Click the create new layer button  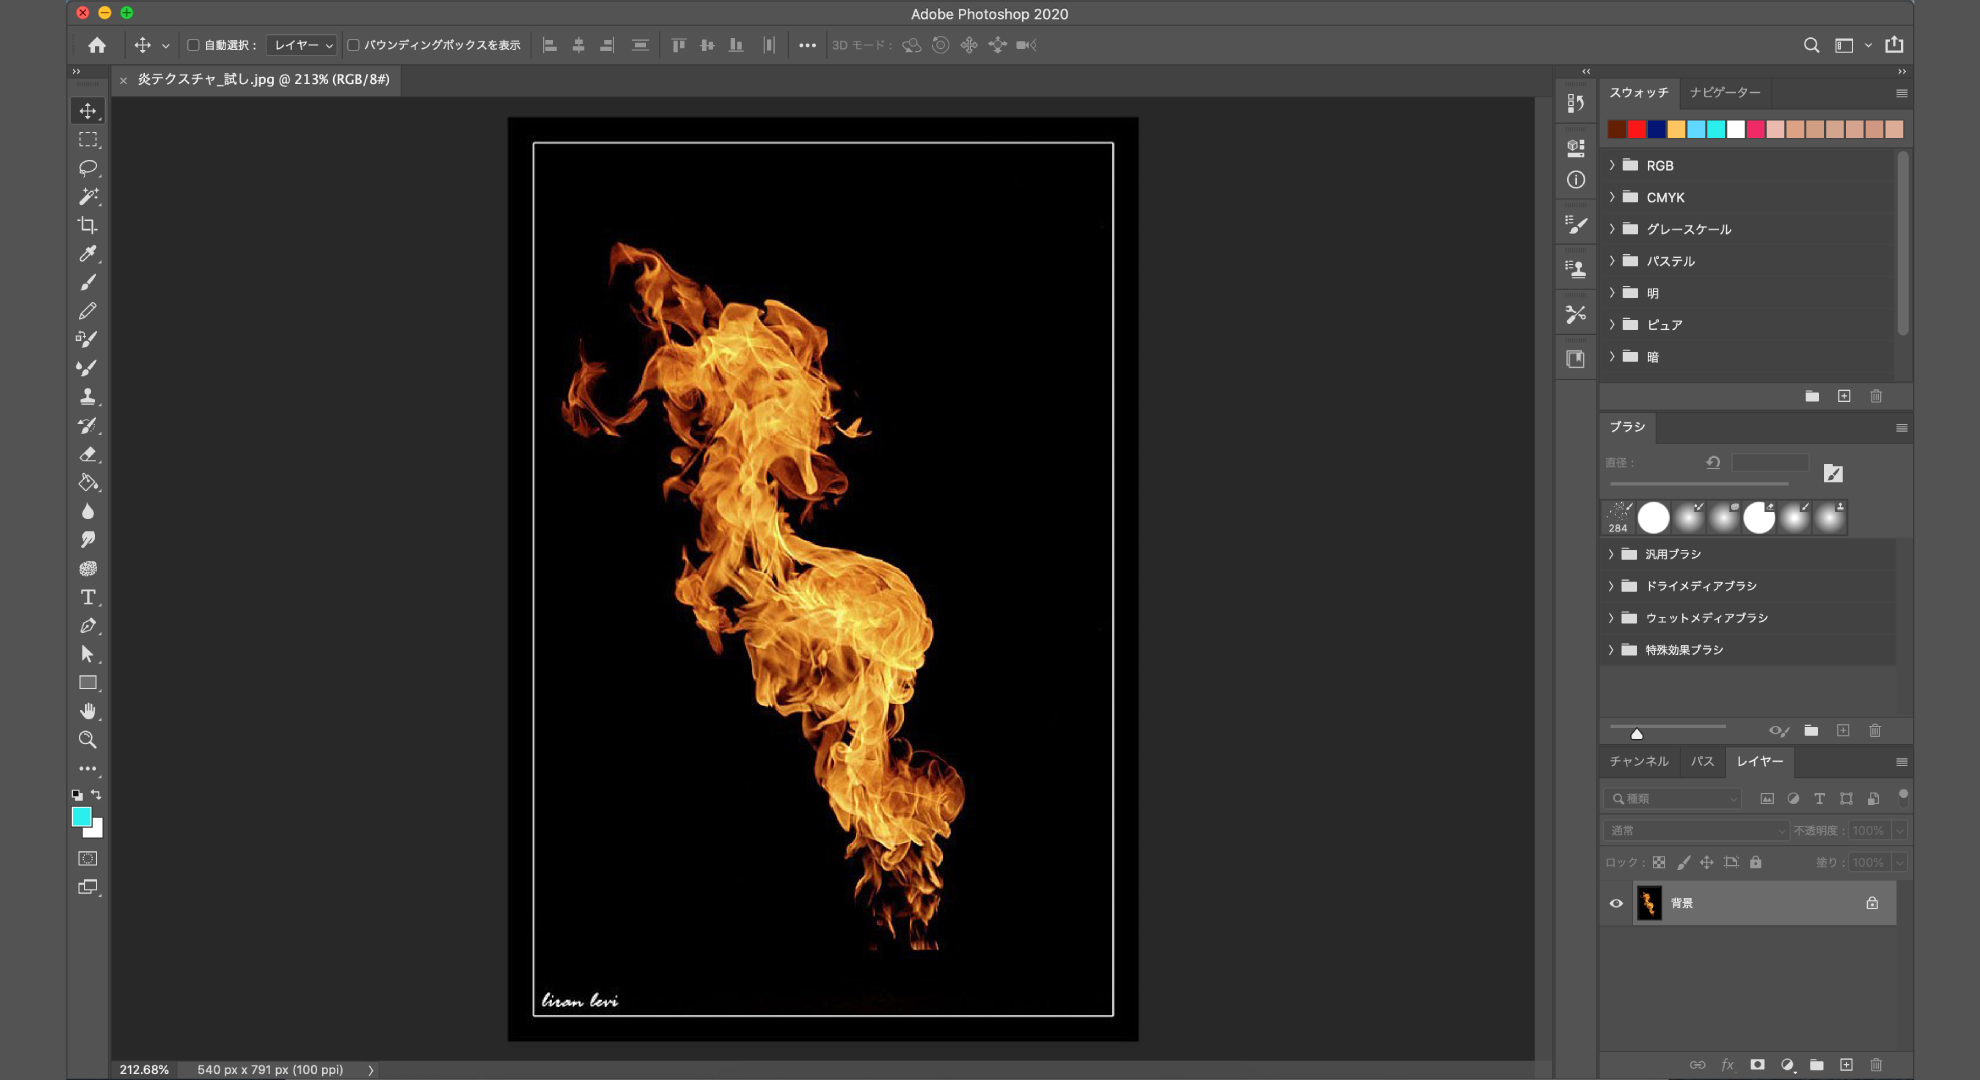1846,1065
